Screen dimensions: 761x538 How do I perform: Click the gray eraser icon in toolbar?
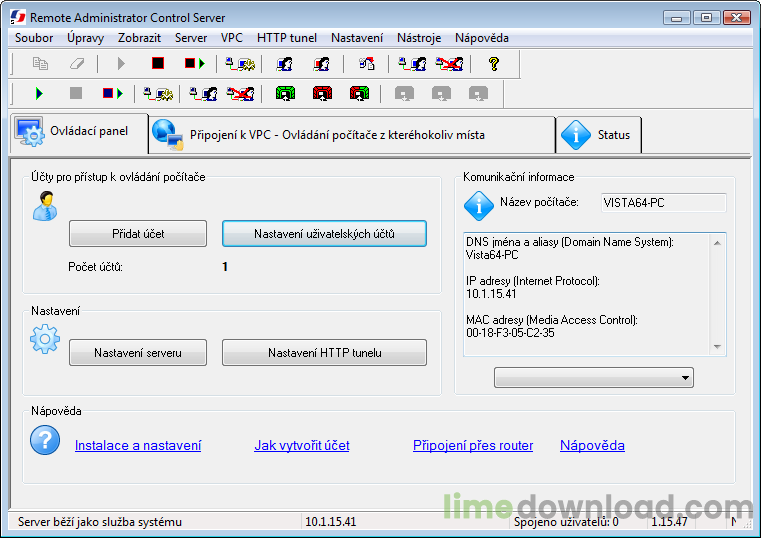point(77,64)
